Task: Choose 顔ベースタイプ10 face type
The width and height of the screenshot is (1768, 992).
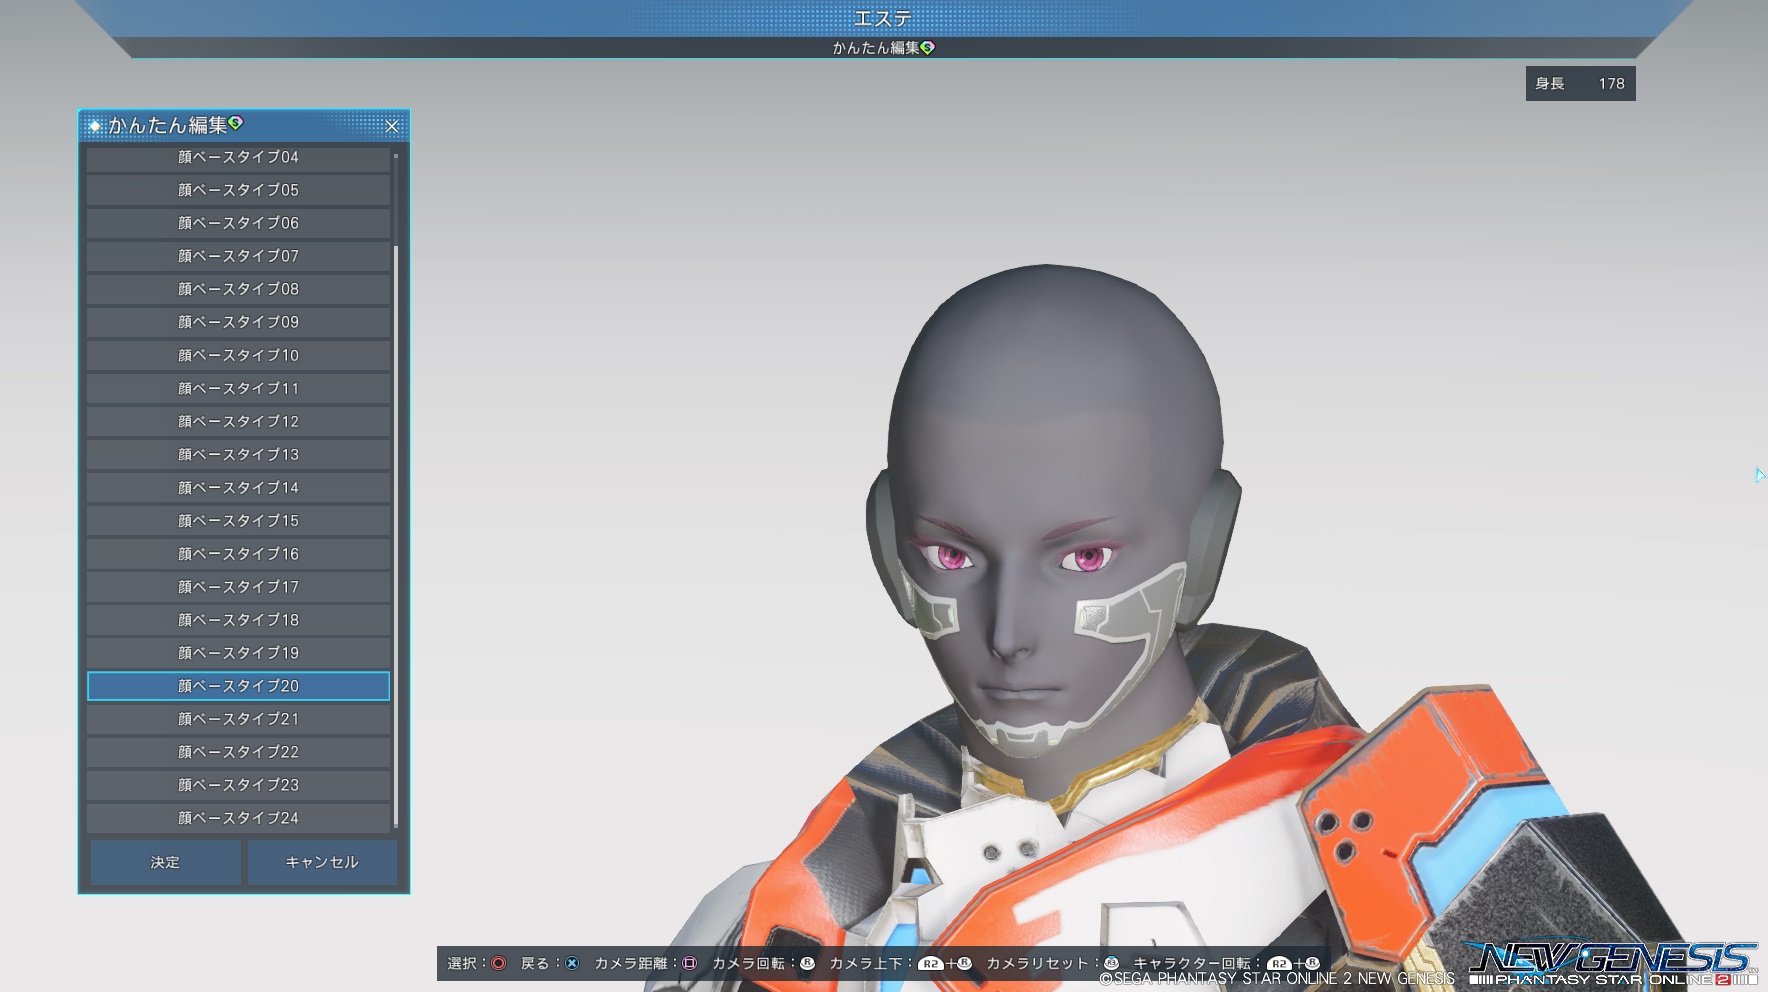Action: [238, 355]
